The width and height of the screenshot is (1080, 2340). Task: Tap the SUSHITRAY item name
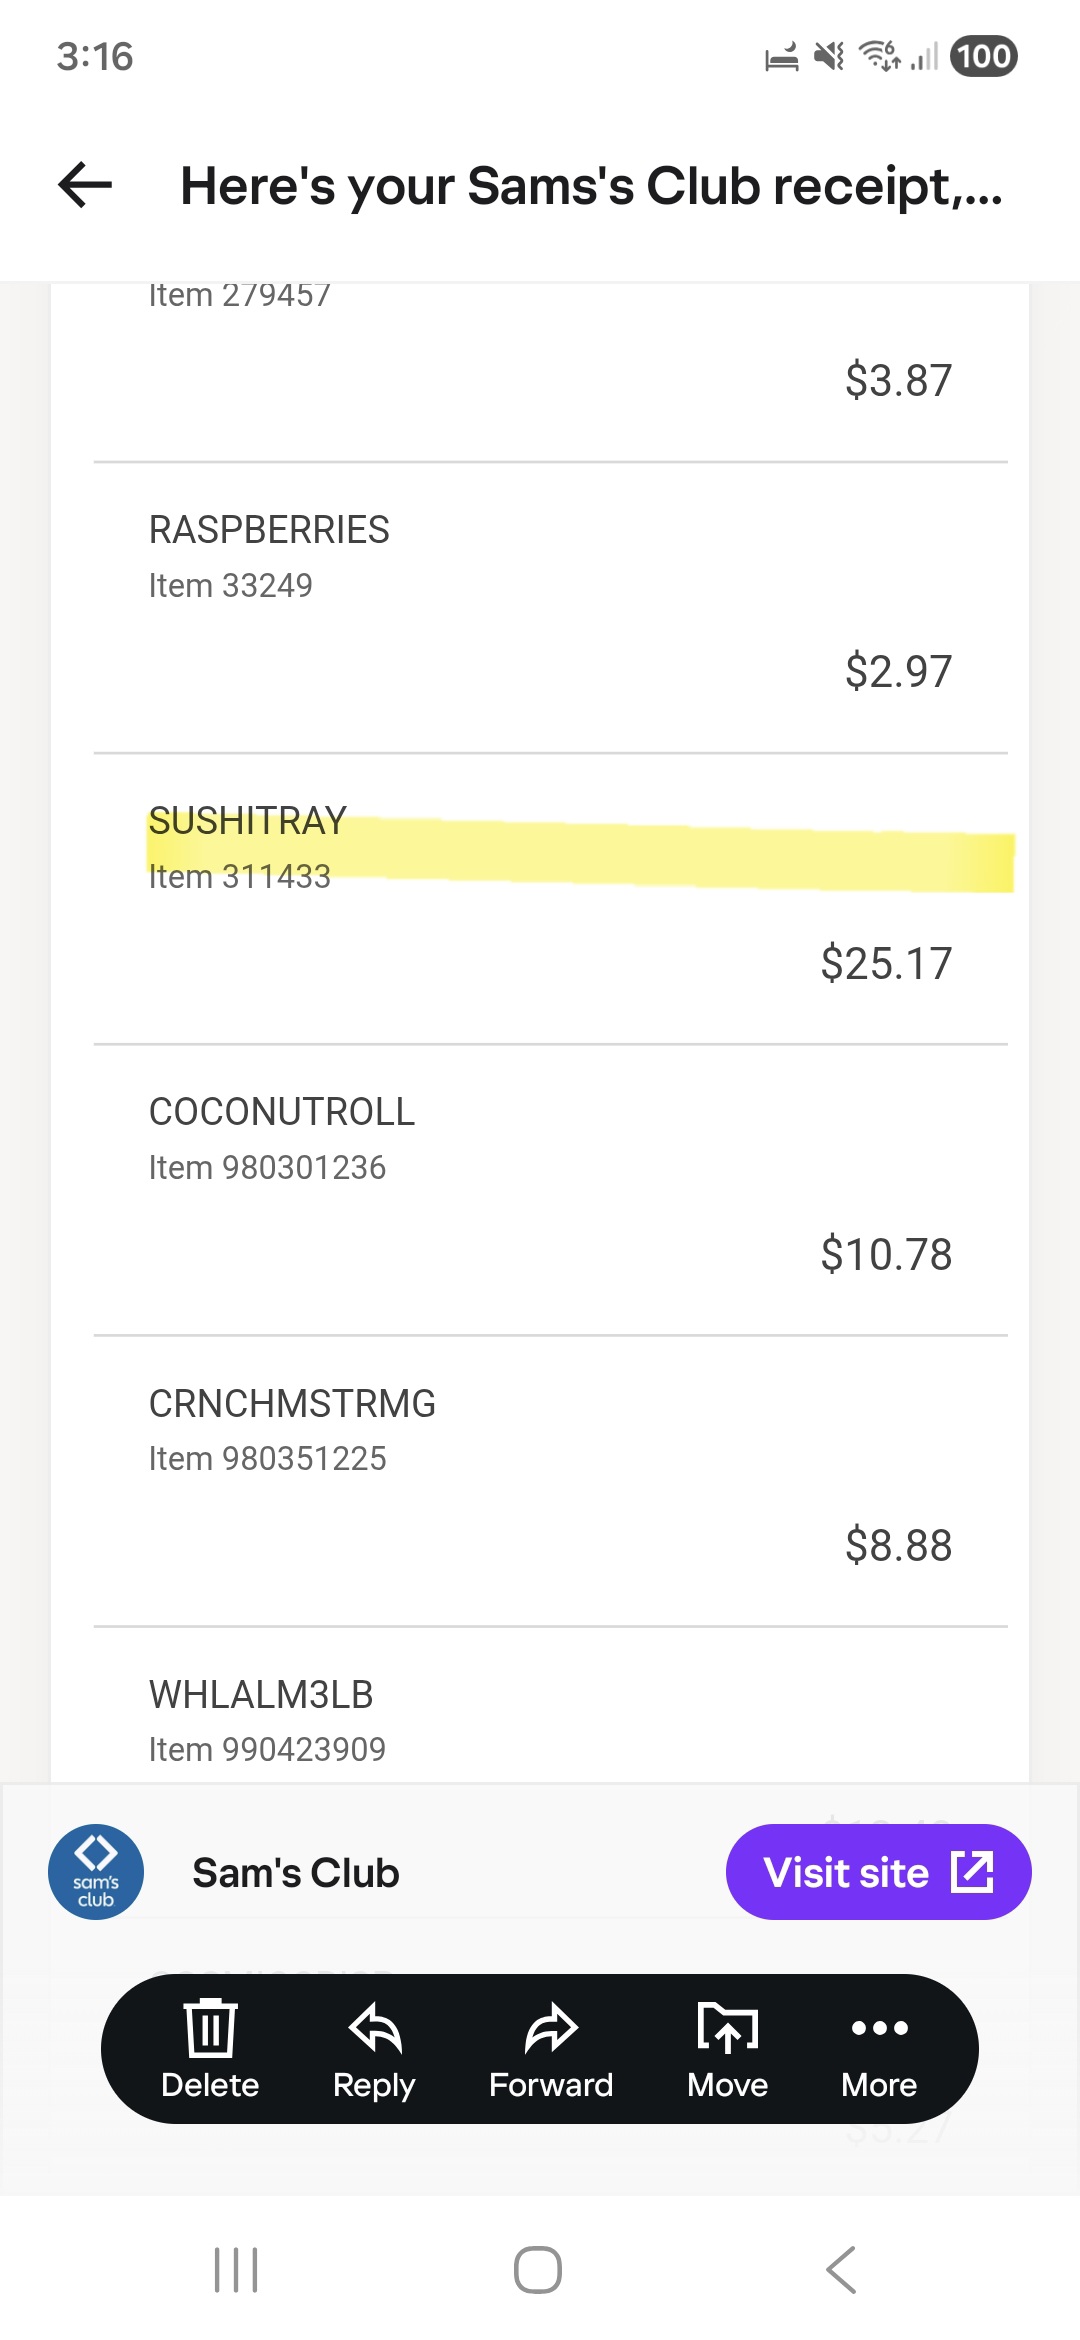[x=248, y=821]
